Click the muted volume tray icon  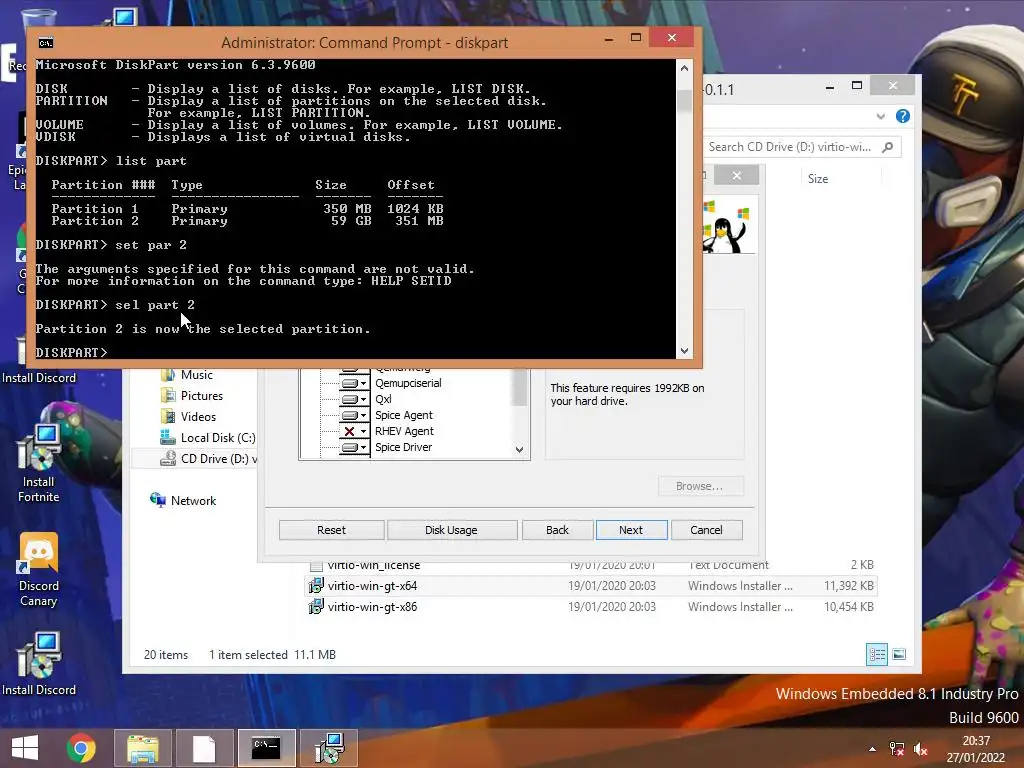click(921, 749)
